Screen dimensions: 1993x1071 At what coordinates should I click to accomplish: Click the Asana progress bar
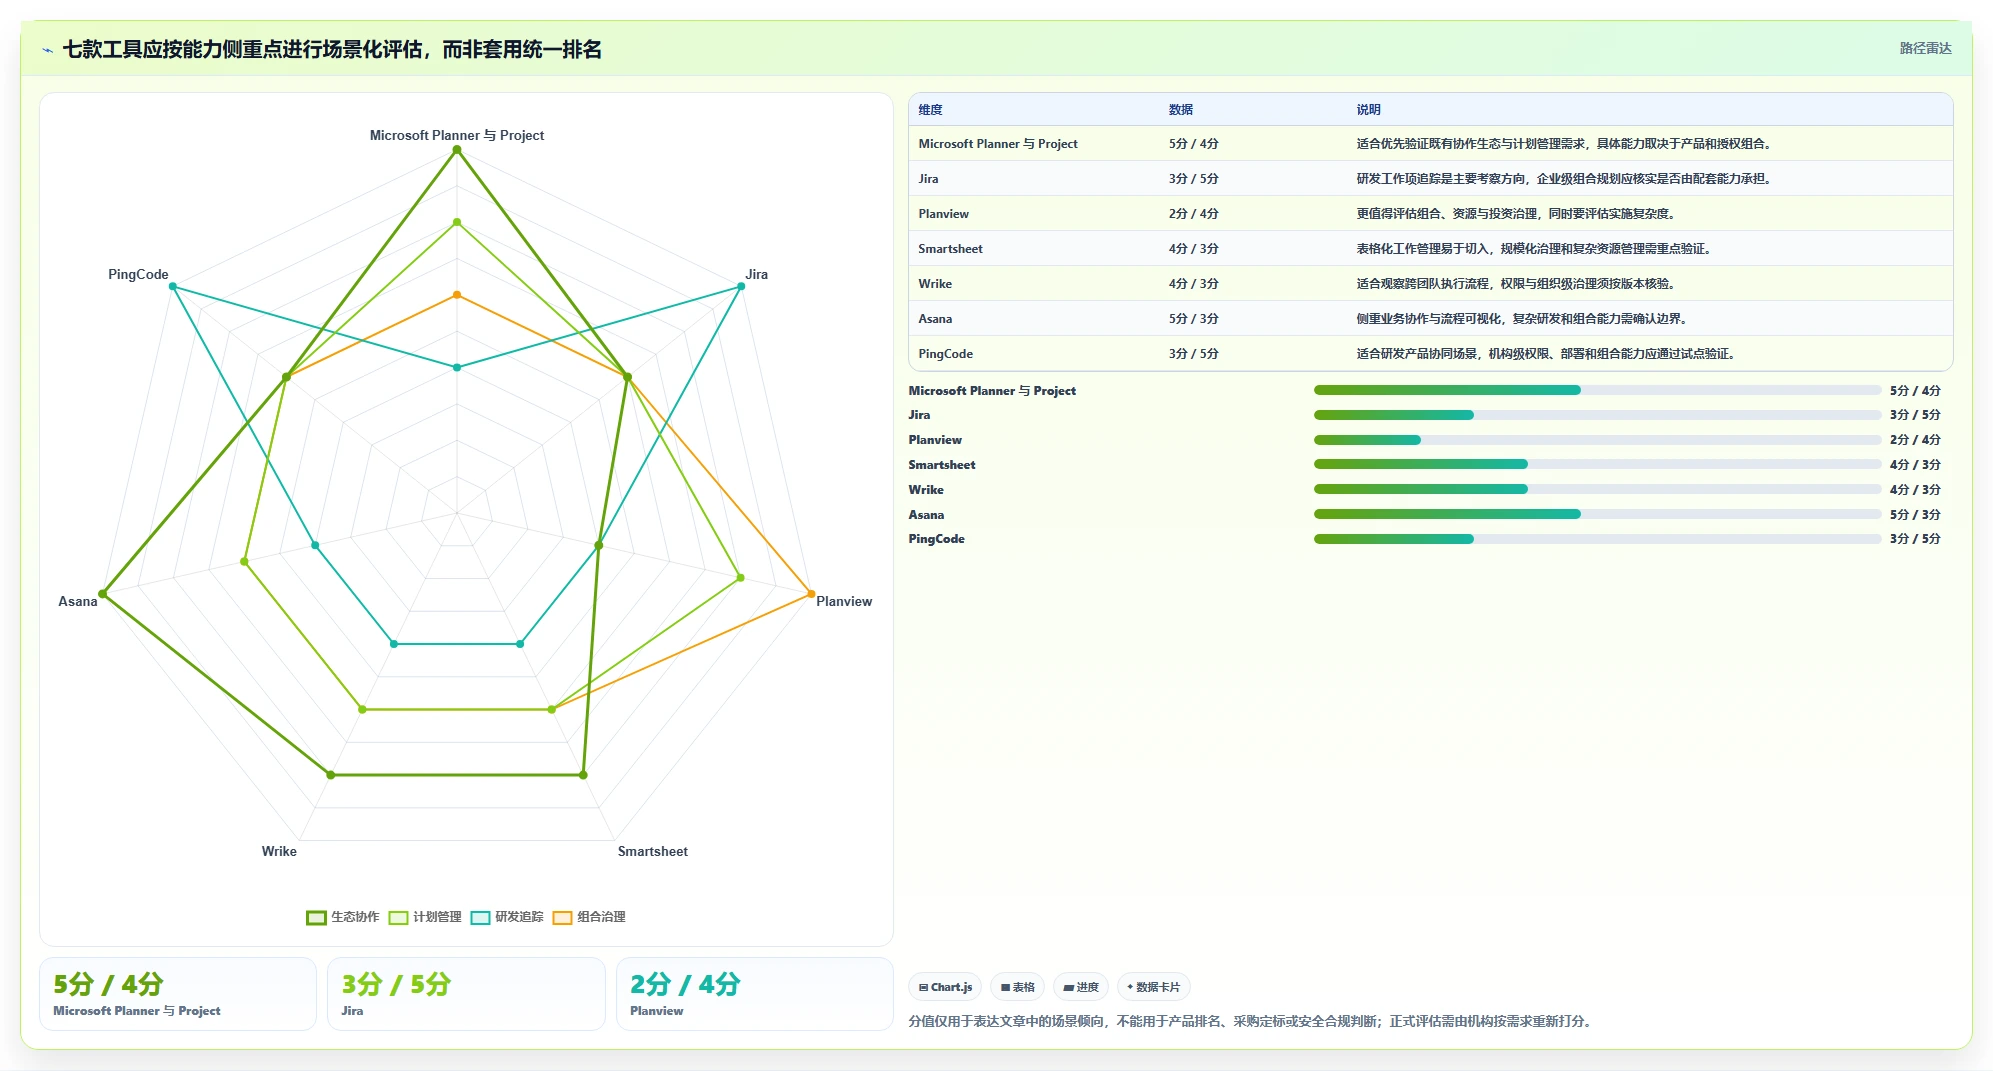coord(1597,514)
